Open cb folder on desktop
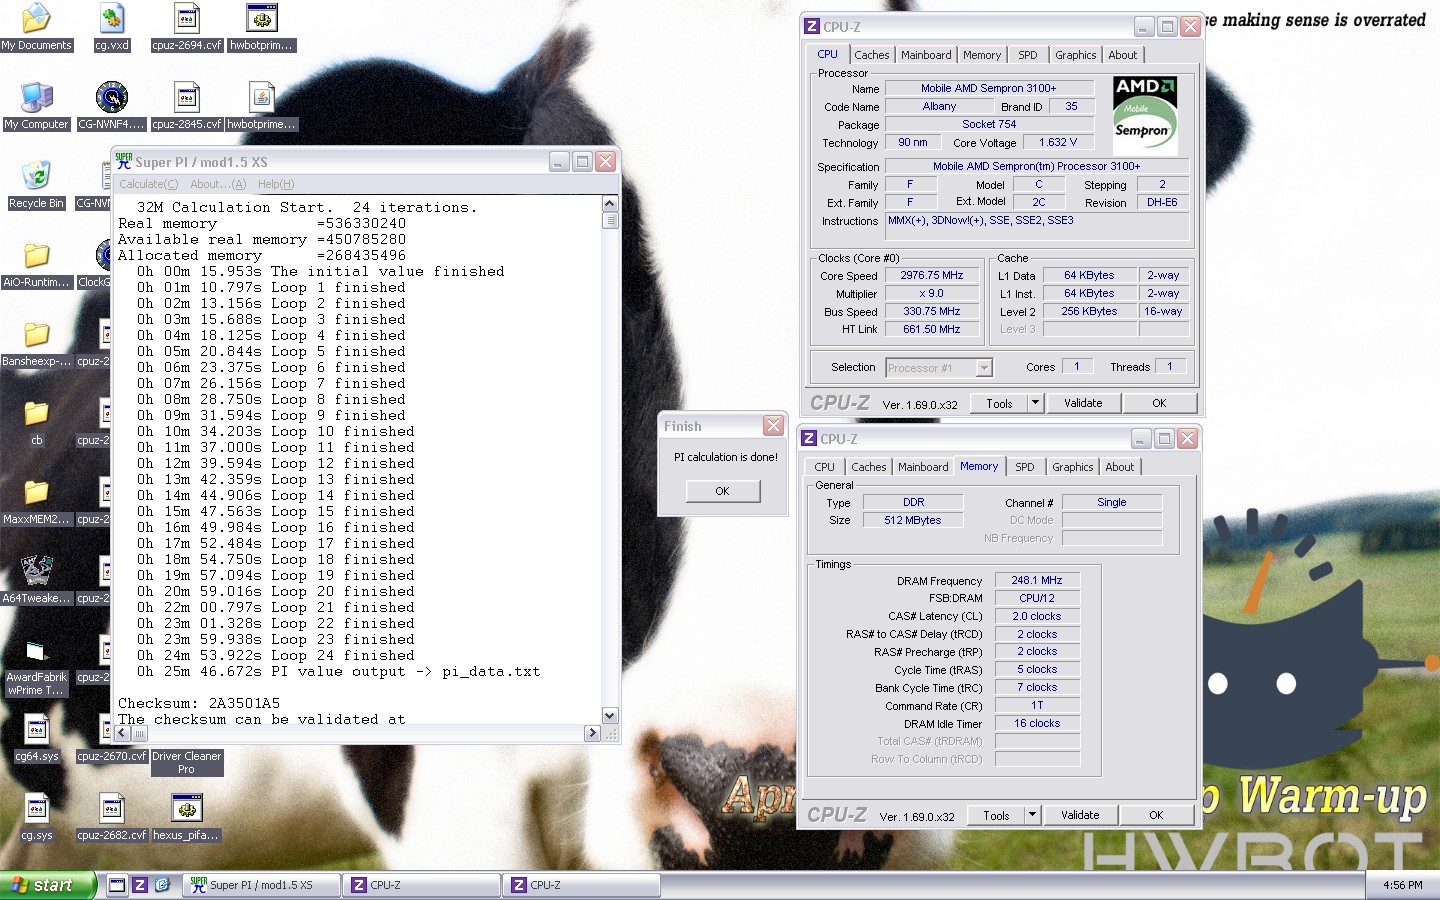This screenshot has width=1440, height=900. tap(36, 422)
